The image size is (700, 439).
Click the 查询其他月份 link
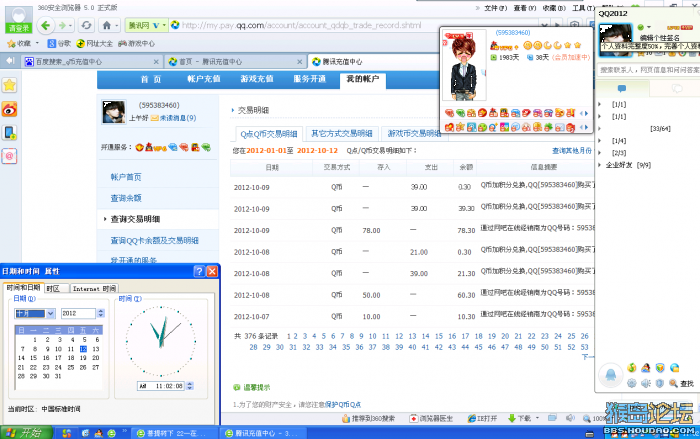572,151
